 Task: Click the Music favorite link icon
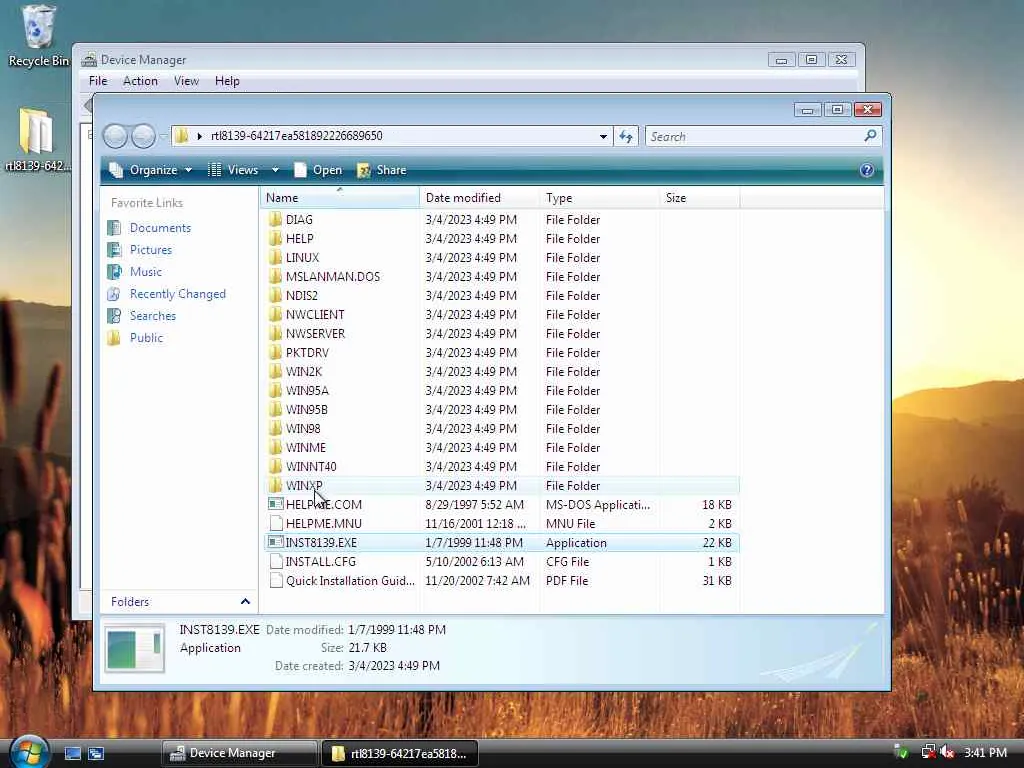114,271
